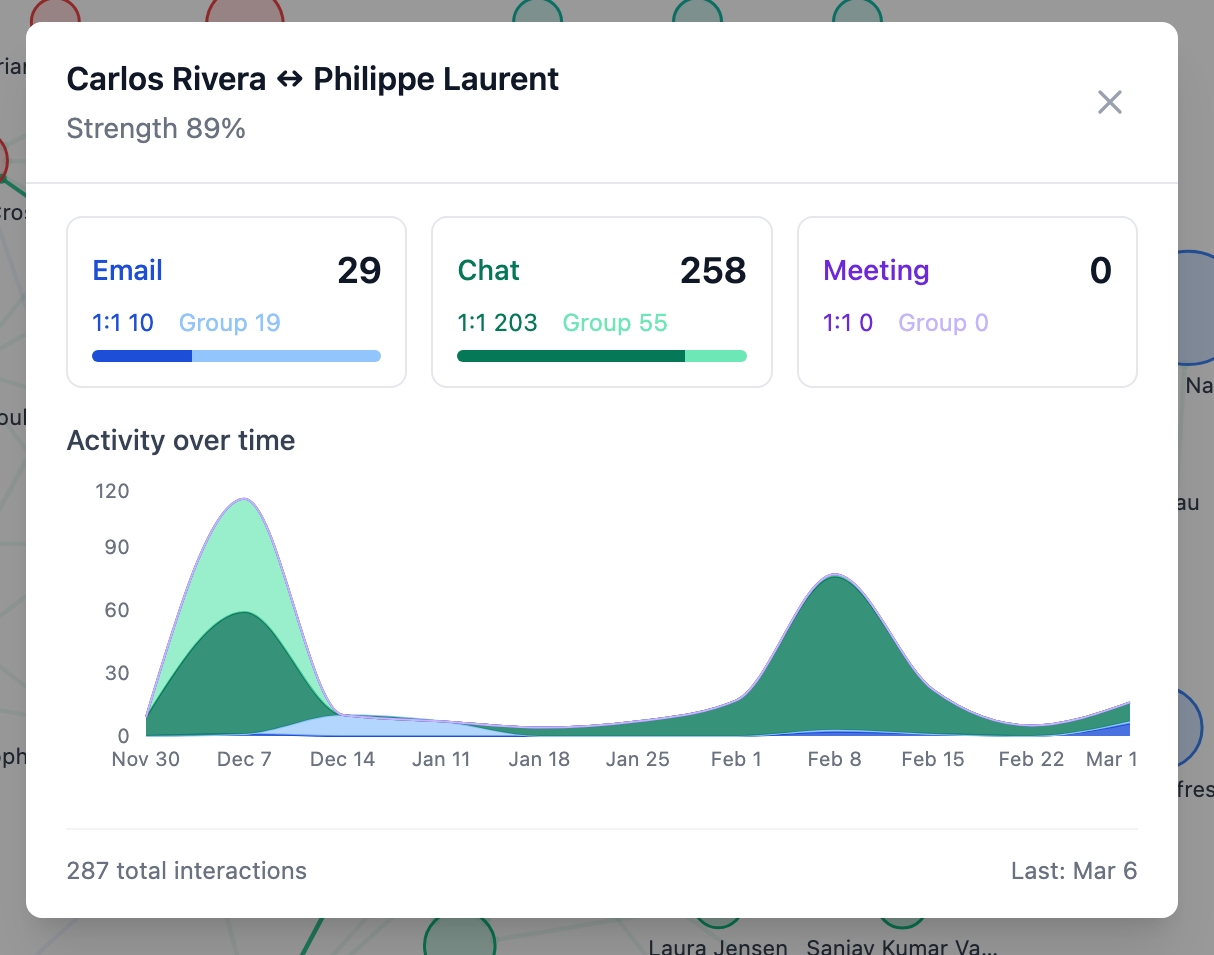Screen dimensions: 1214x955
Task: Click the 'Group 19' email label
Action: point(229,323)
